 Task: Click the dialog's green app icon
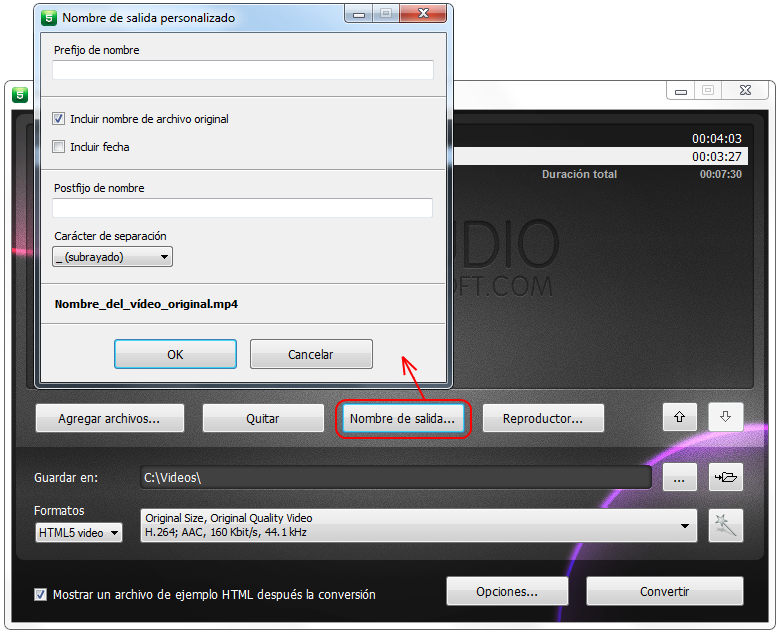[x=48, y=18]
